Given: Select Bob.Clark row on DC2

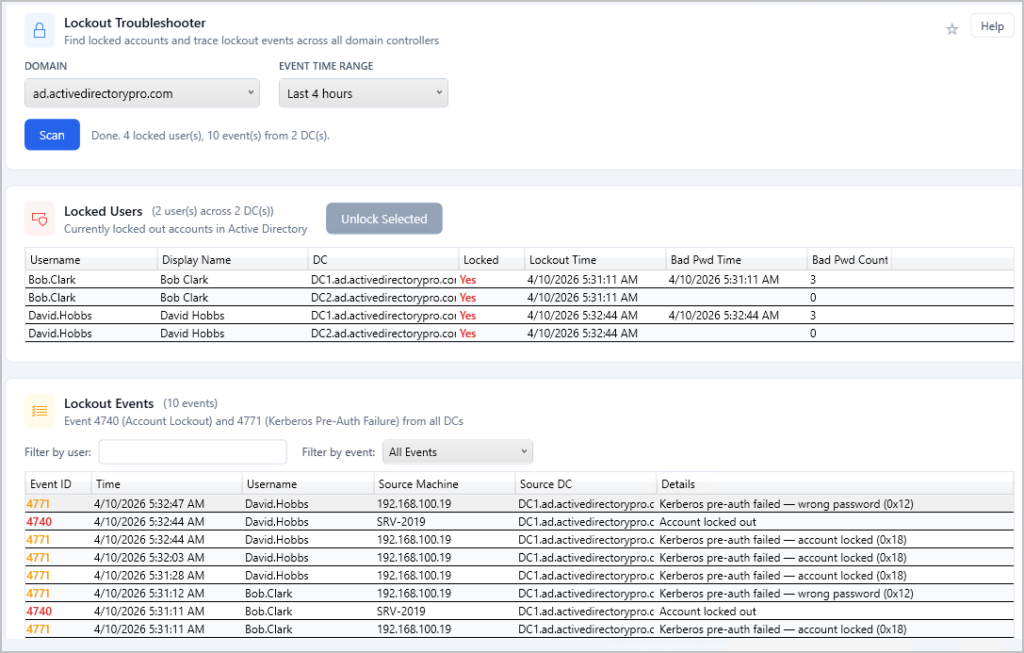Looking at the screenshot, I should pos(519,297).
